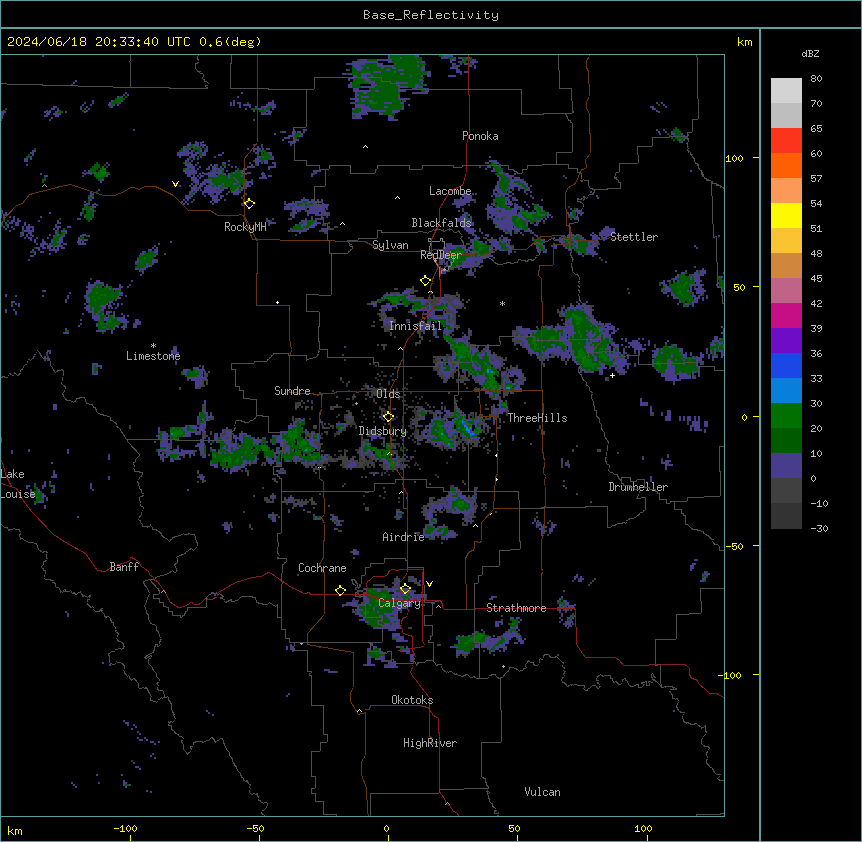Click the 65 value in the dBZ legend
The height and width of the screenshot is (842, 862).
(x=816, y=129)
